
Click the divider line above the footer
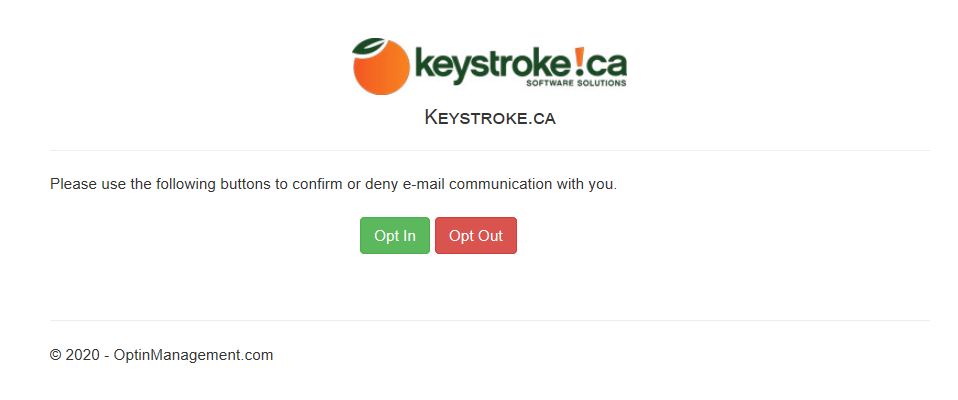pyautogui.click(x=490, y=321)
